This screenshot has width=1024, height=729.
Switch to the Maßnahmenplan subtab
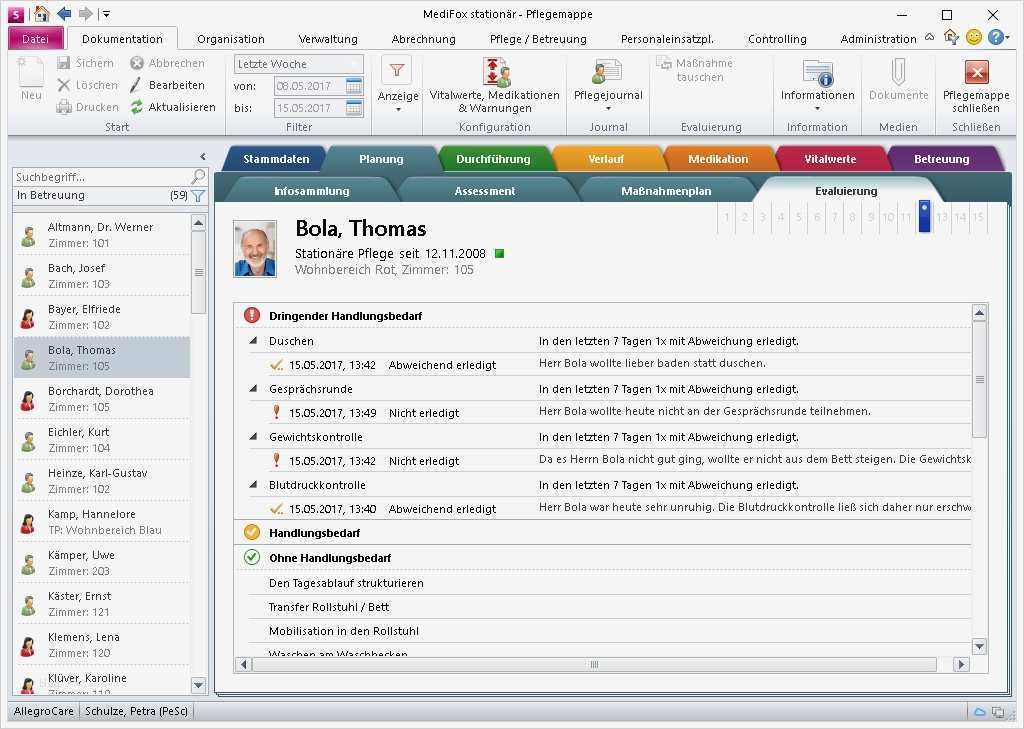[x=666, y=191]
